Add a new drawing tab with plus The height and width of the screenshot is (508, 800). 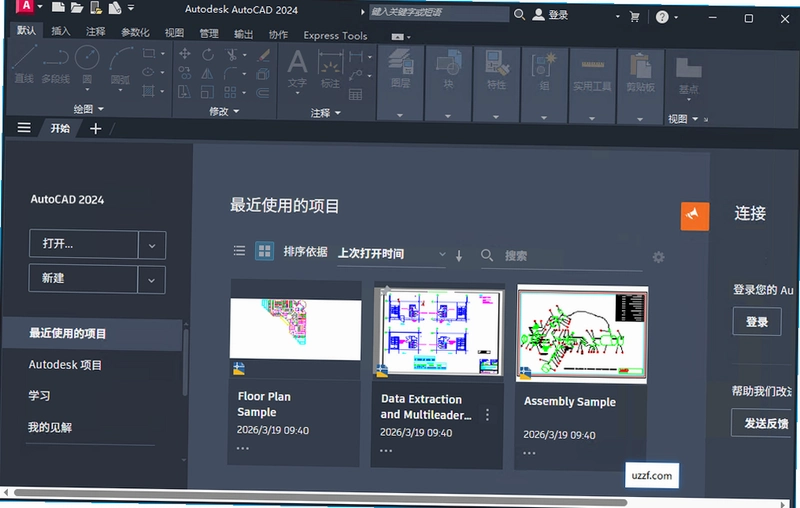(x=95, y=129)
